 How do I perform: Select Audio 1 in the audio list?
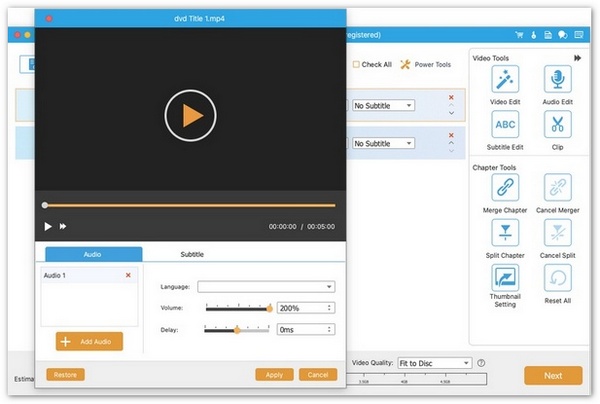tap(89, 275)
